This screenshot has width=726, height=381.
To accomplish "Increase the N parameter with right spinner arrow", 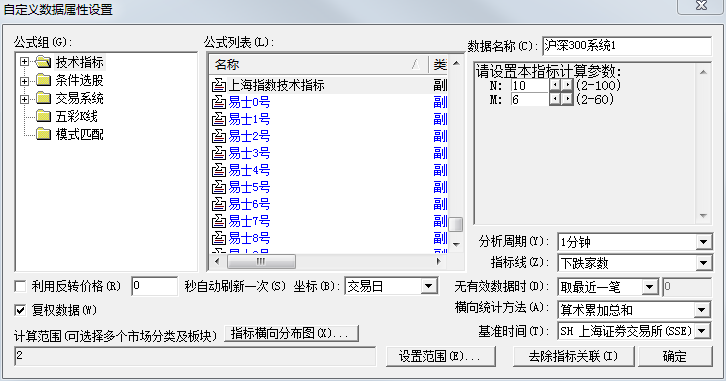I will pyautogui.click(x=567, y=85).
